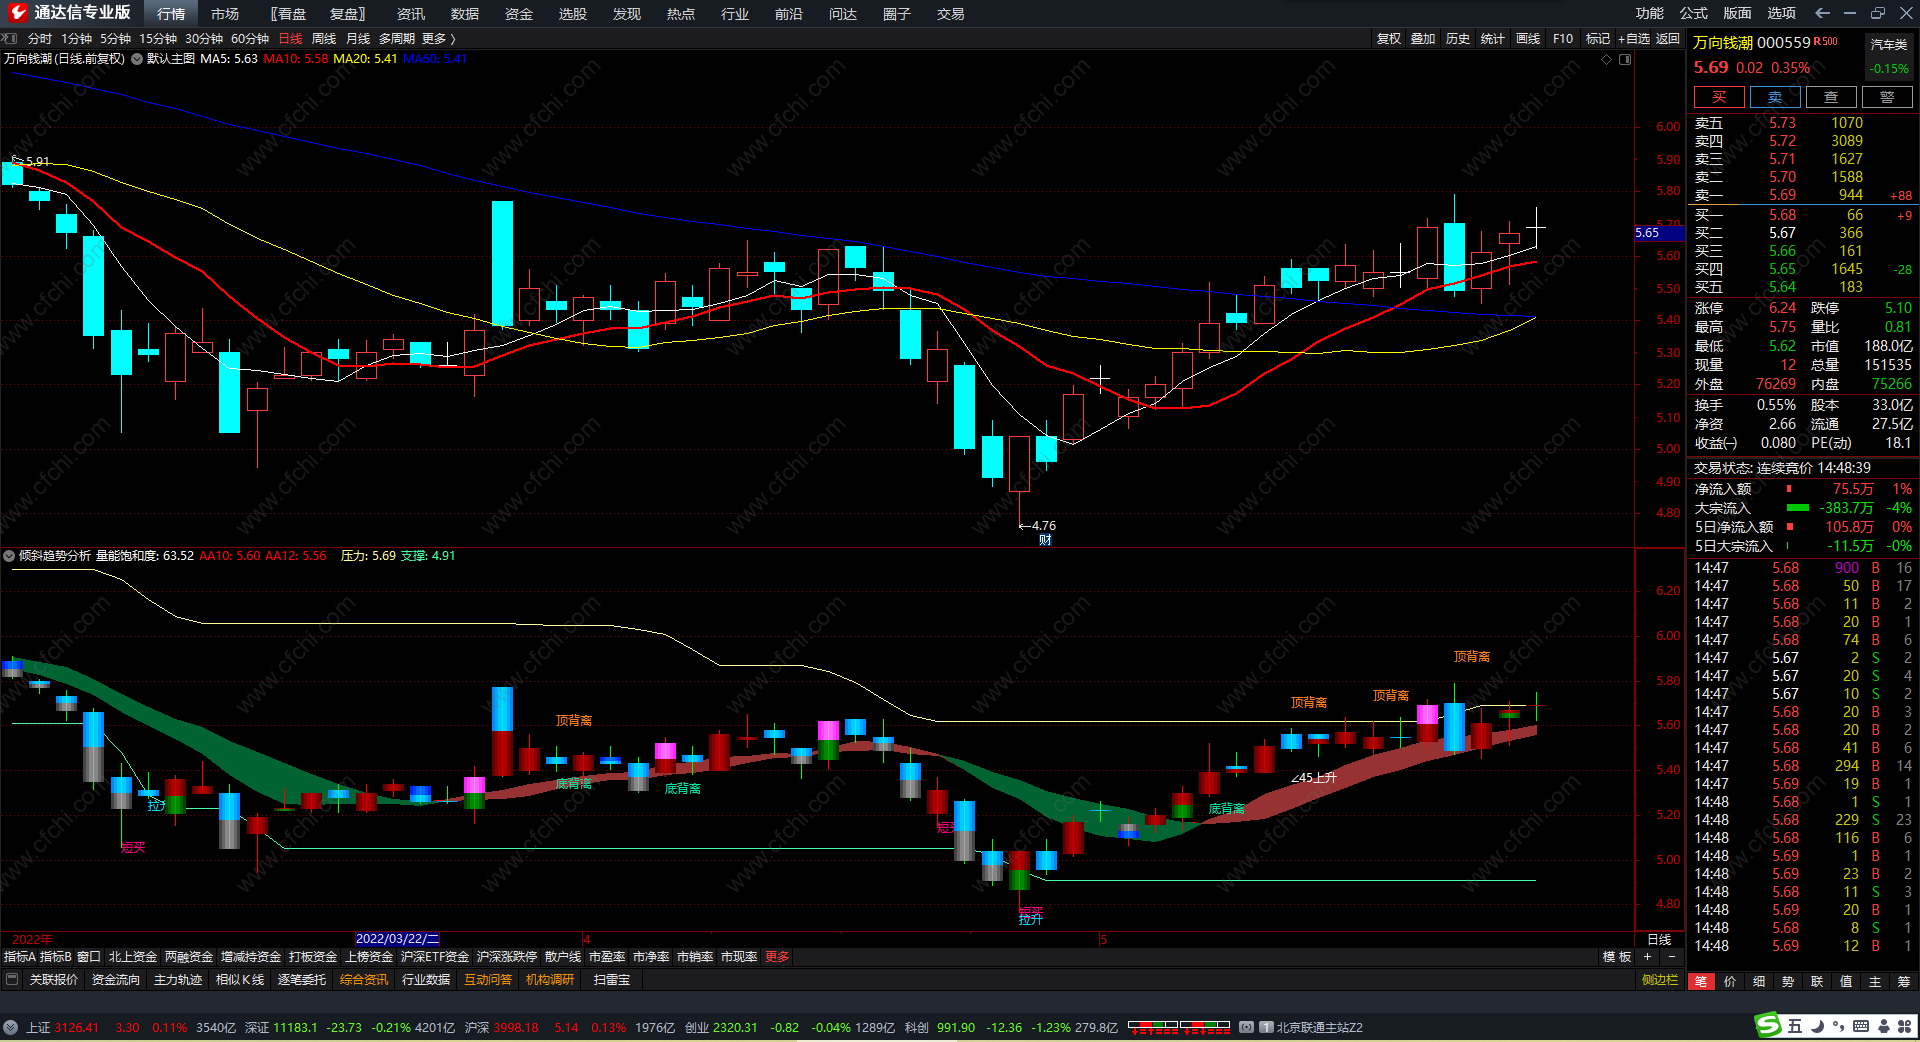Open the 资讯 menu tab
1920x1042 pixels.
pyautogui.click(x=411, y=14)
